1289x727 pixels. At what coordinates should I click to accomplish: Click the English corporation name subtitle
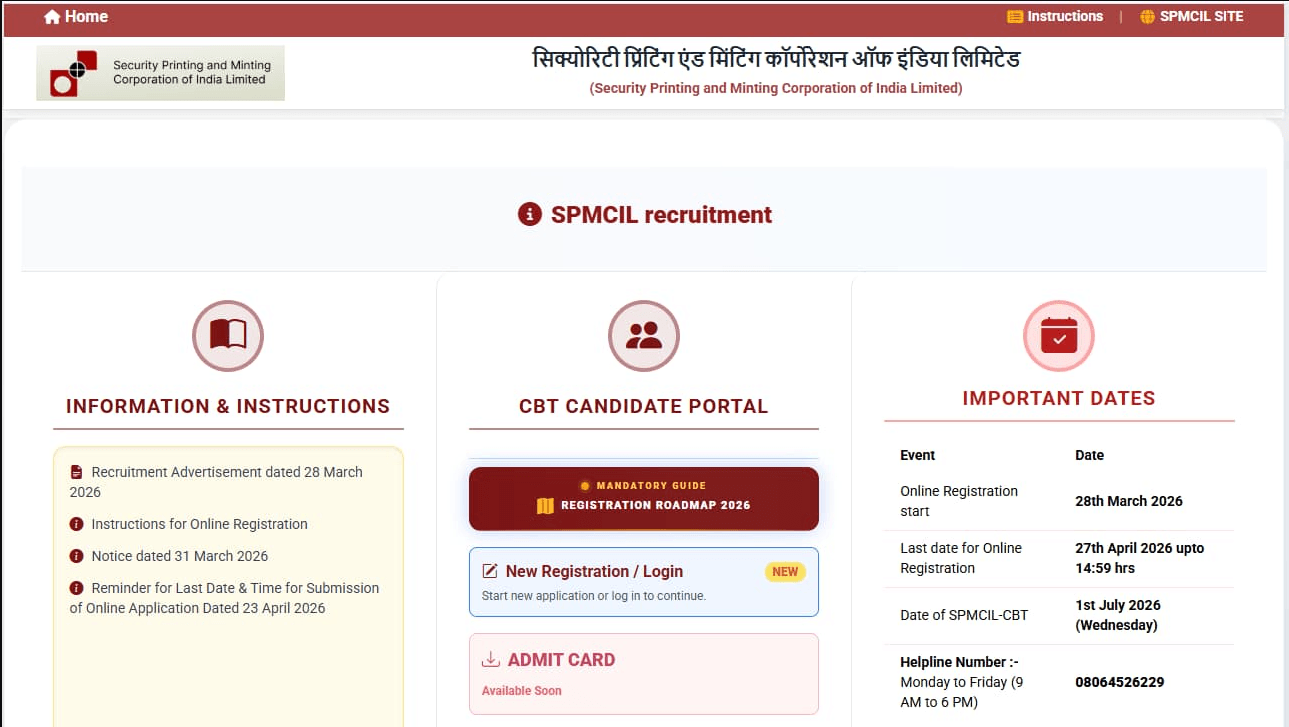click(776, 88)
